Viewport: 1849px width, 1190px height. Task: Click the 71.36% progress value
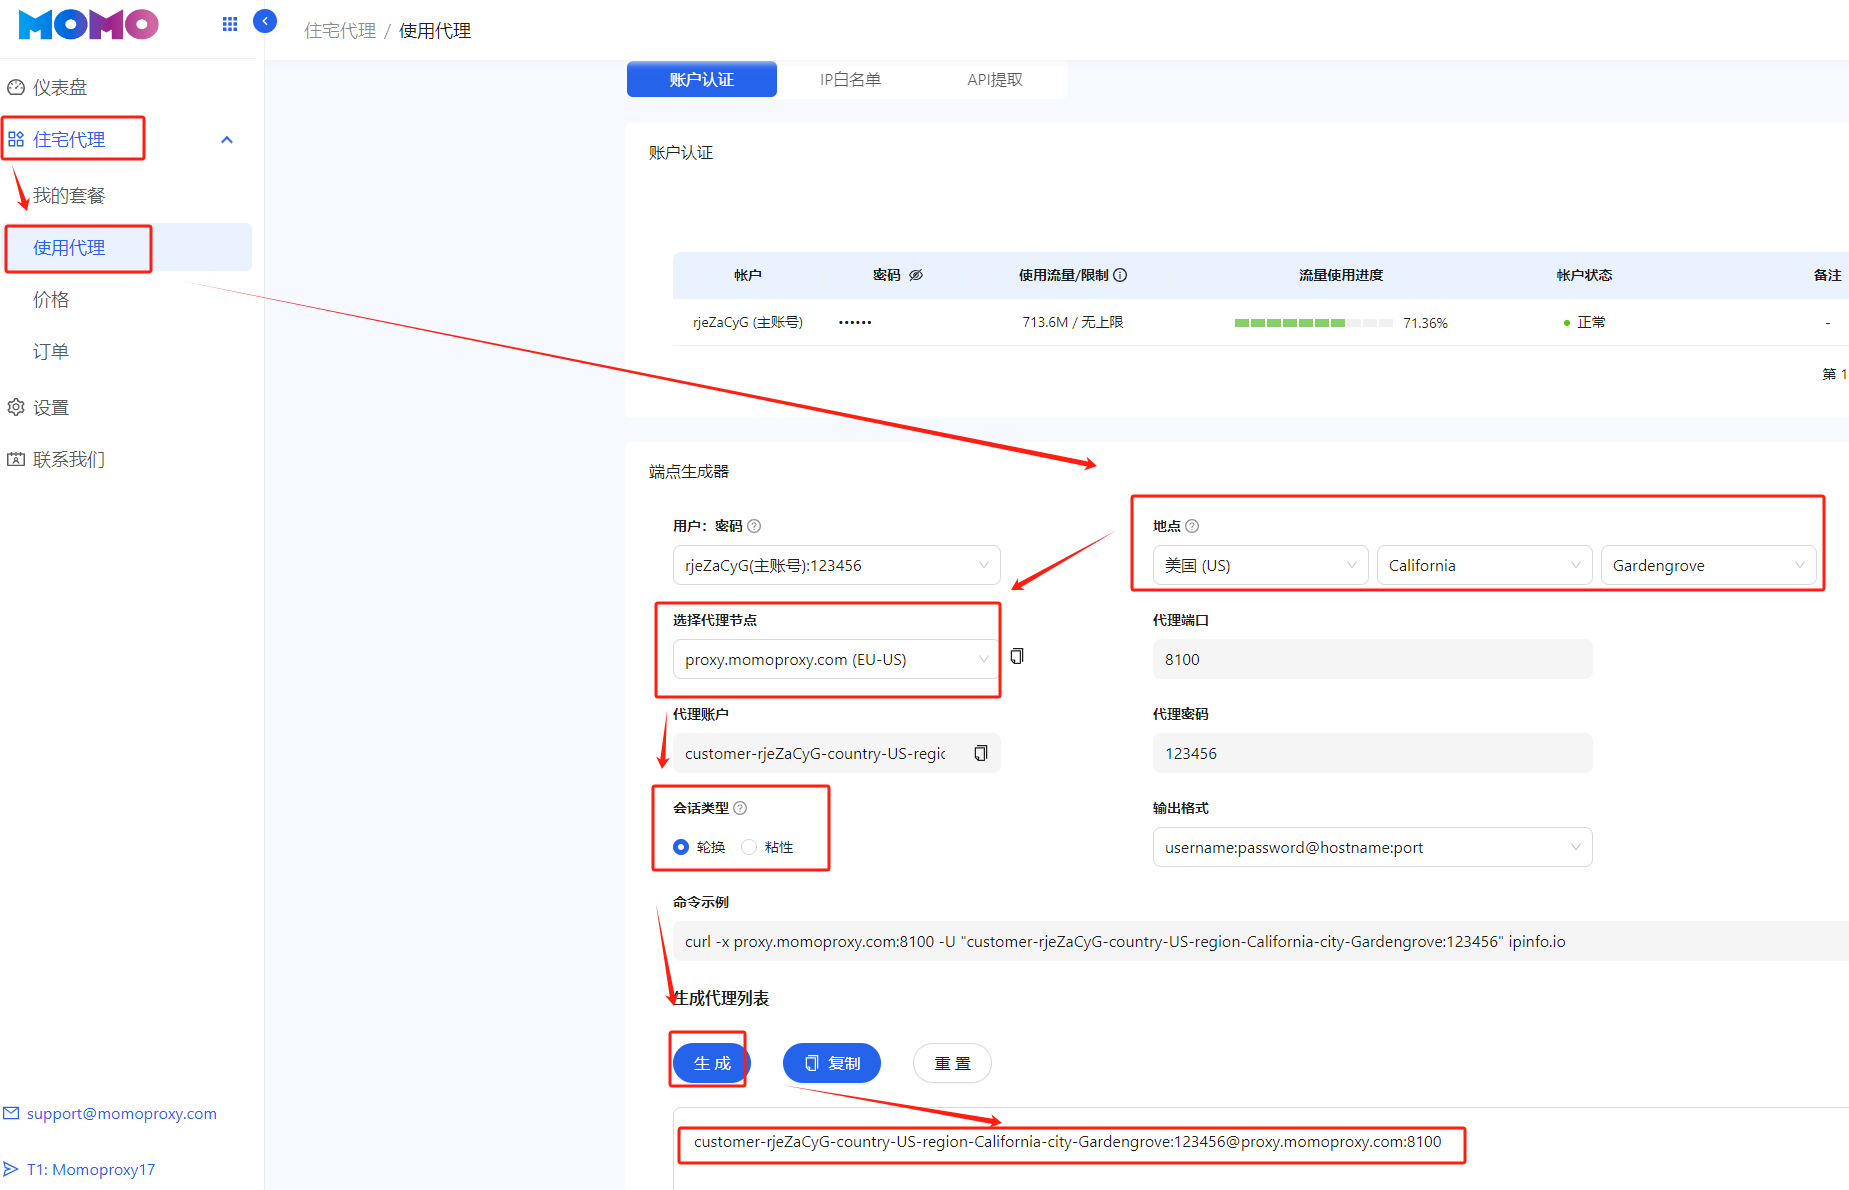1425,323
